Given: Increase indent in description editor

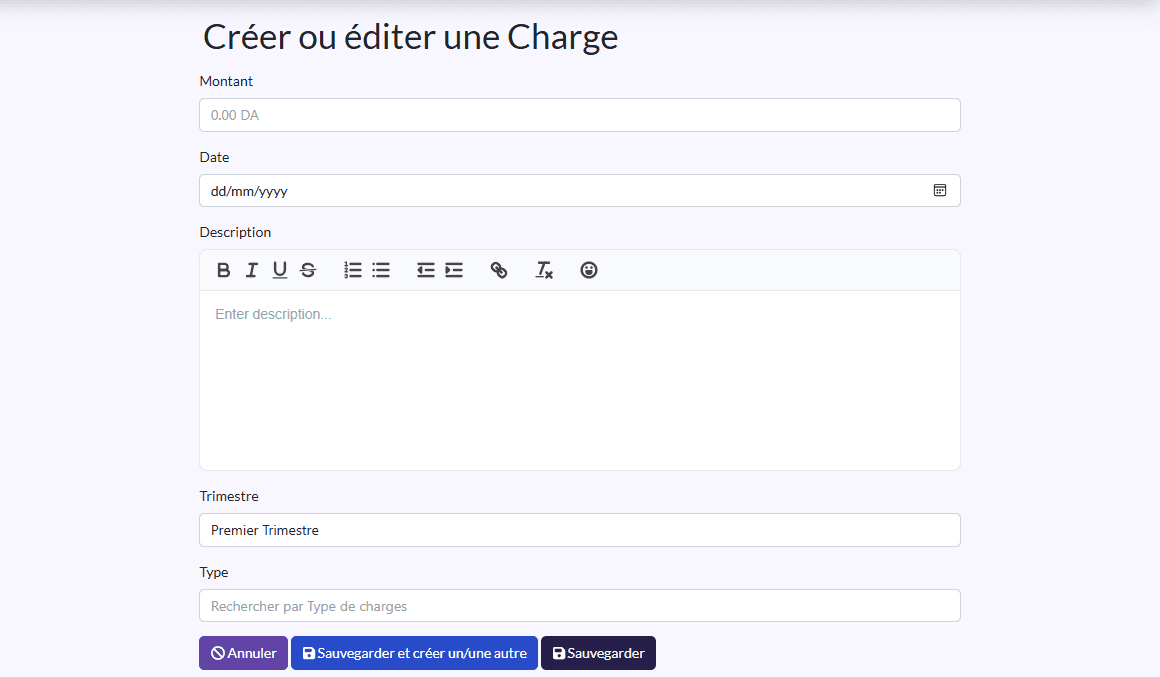Looking at the screenshot, I should pyautogui.click(x=453, y=270).
